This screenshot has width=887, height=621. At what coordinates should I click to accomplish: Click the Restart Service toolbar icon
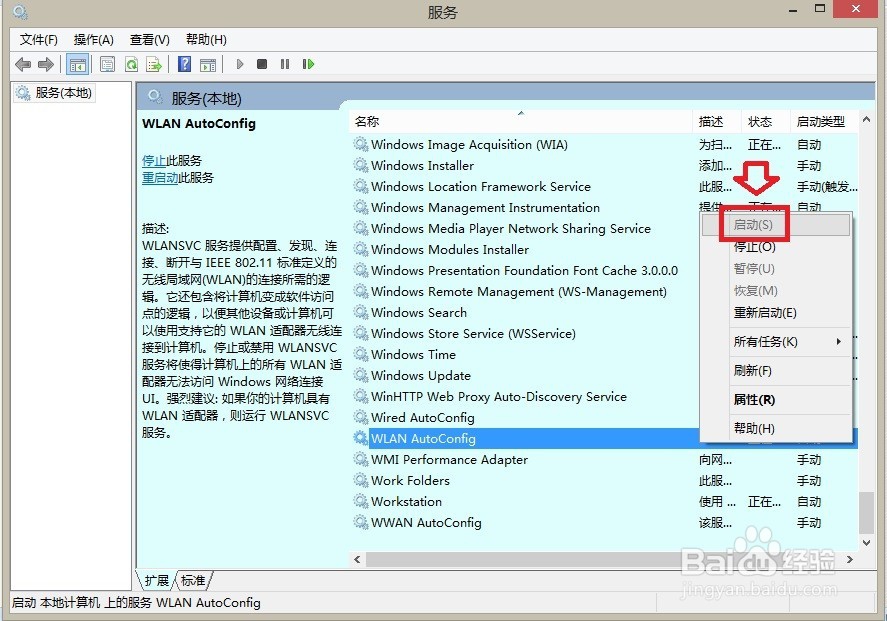[x=308, y=64]
